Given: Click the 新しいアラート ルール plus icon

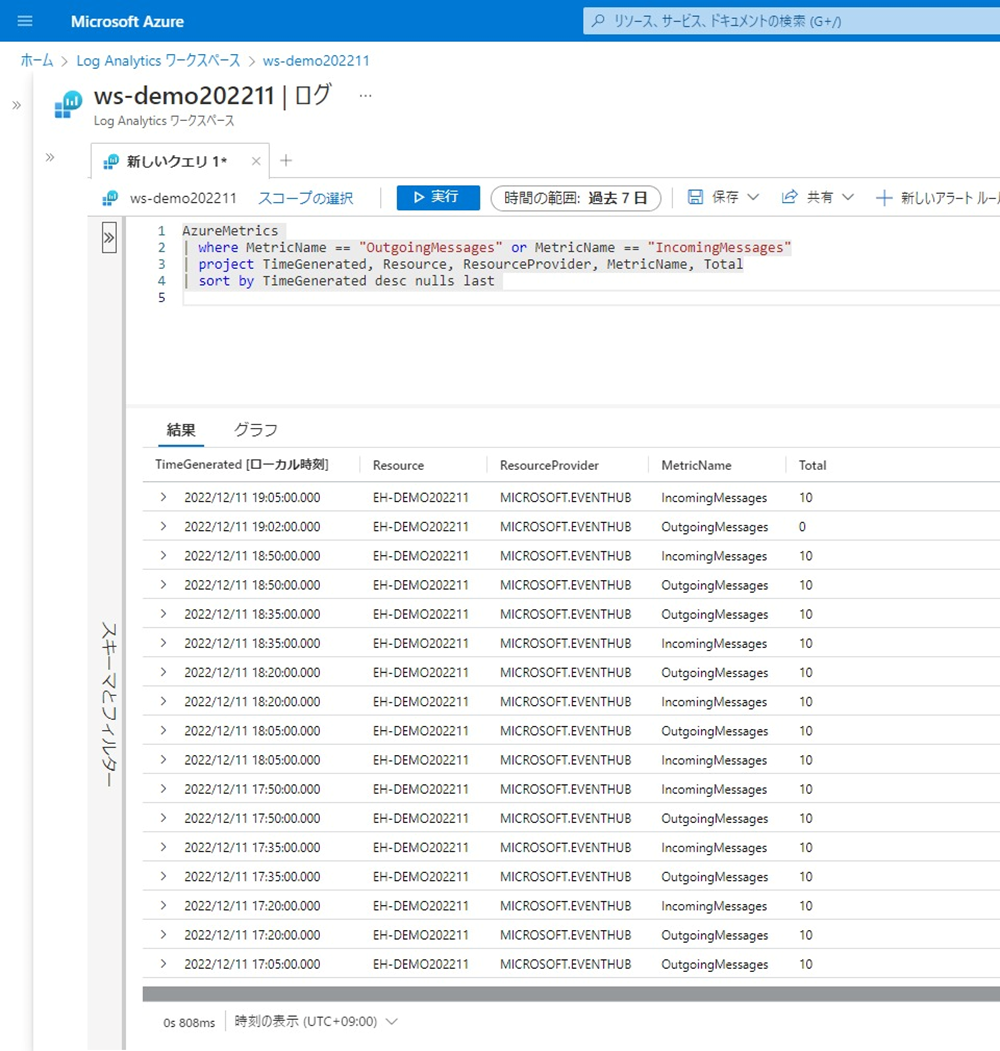Looking at the screenshot, I should pos(884,198).
